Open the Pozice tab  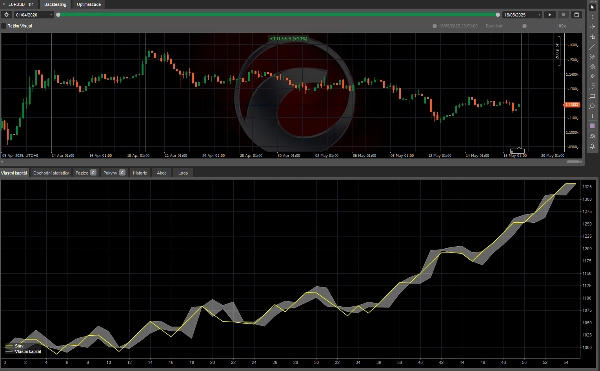coord(85,173)
